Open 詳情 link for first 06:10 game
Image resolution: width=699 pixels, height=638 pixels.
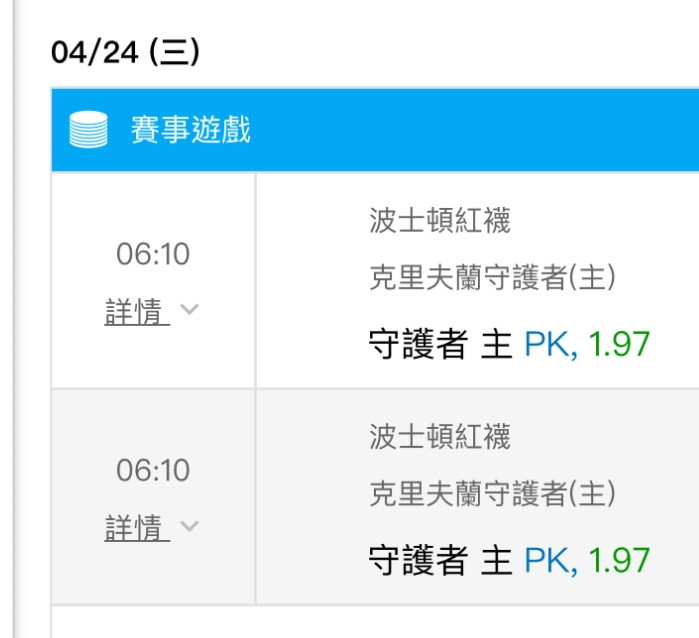137,312
